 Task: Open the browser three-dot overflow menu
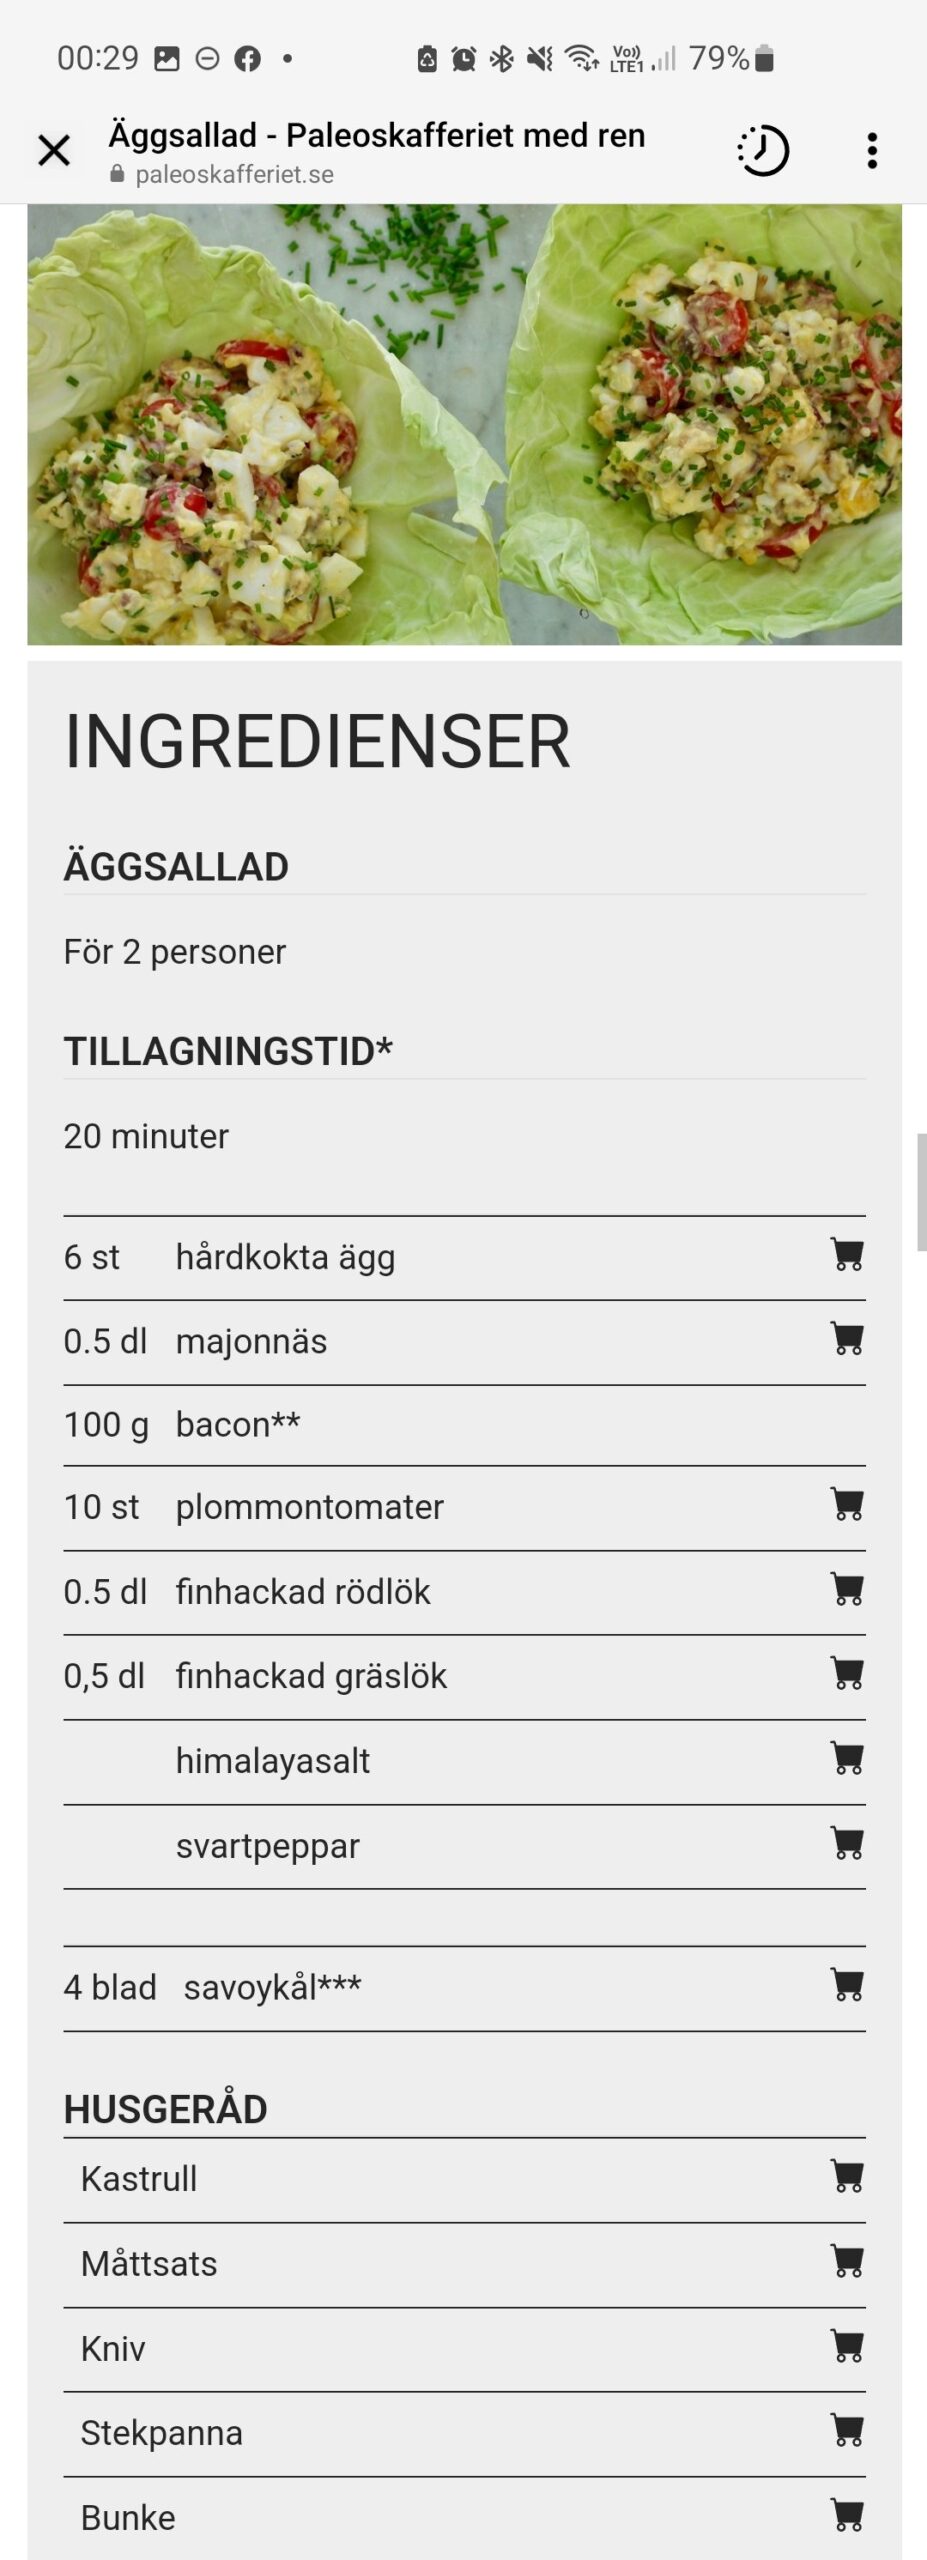(x=872, y=151)
